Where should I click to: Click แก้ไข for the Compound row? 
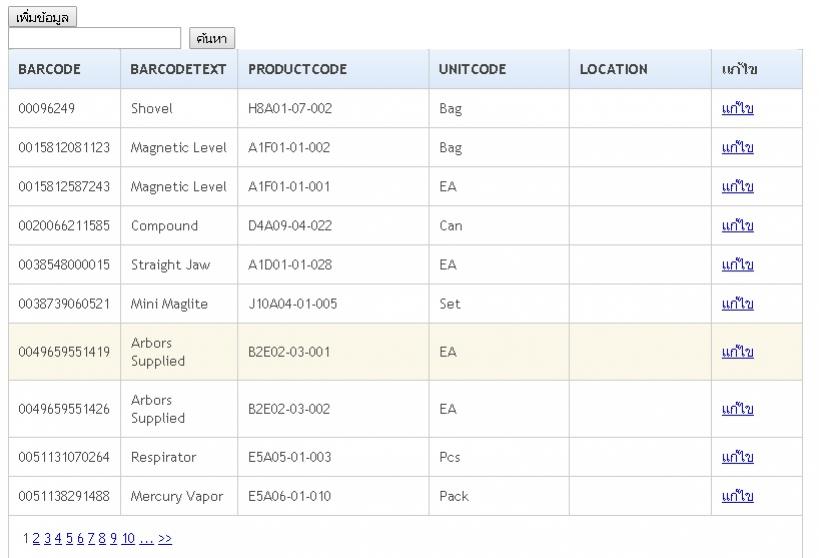737,226
